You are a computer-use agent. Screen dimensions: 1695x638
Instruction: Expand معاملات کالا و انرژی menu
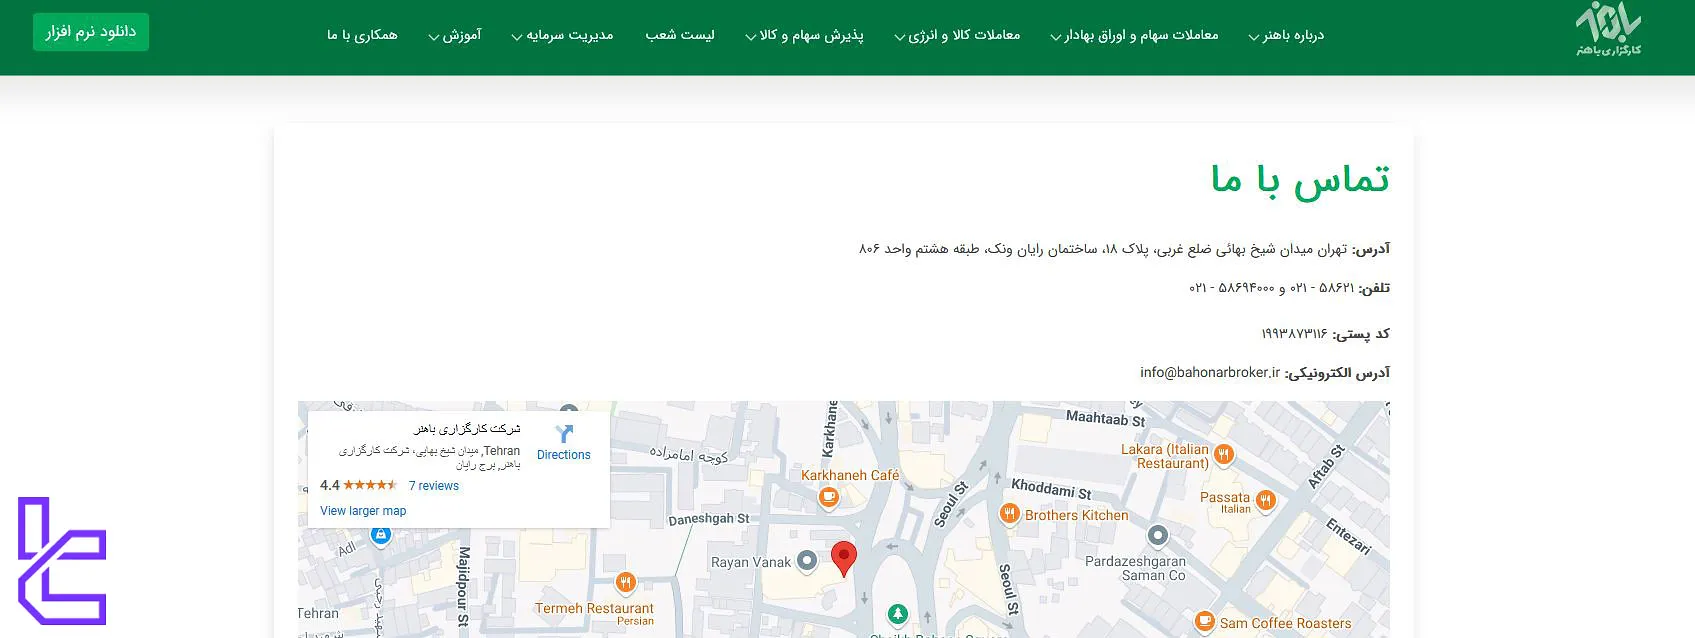tap(957, 36)
